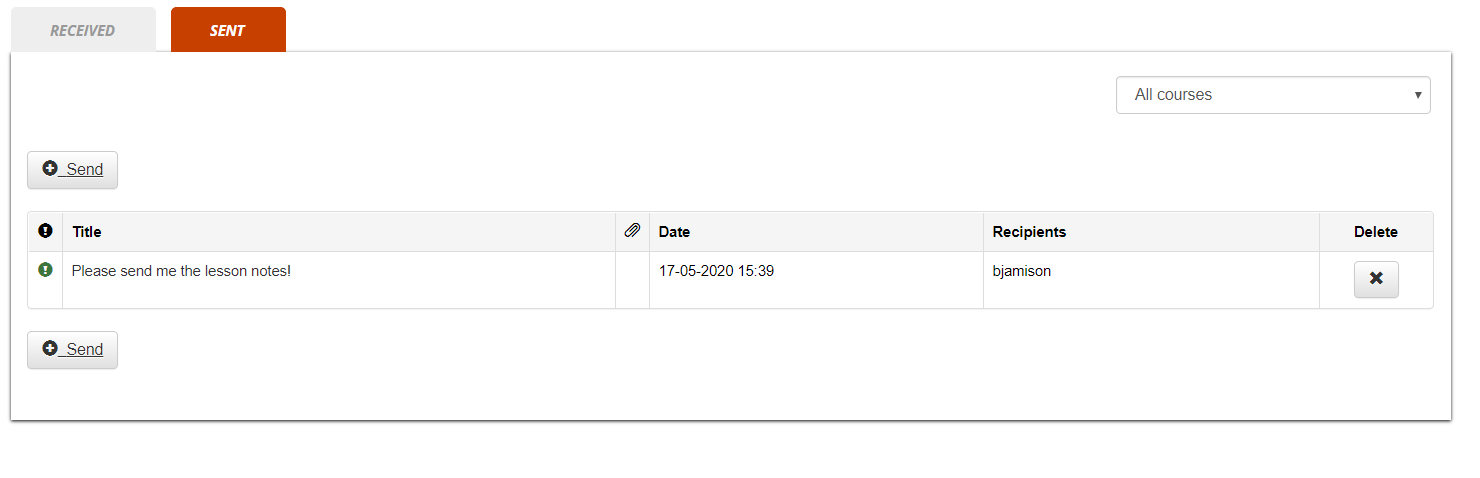Click the top Send button label
The width and height of the screenshot is (1480, 478).
85,170
